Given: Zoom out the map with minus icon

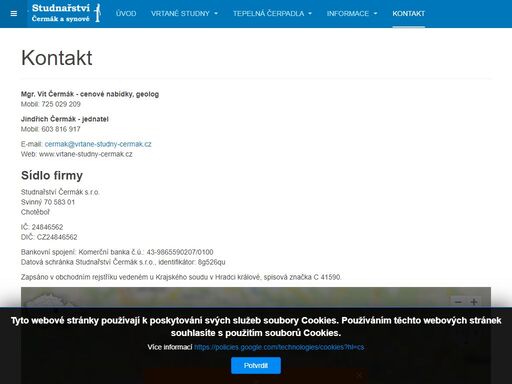Looking at the screenshot, I should 458,302.
